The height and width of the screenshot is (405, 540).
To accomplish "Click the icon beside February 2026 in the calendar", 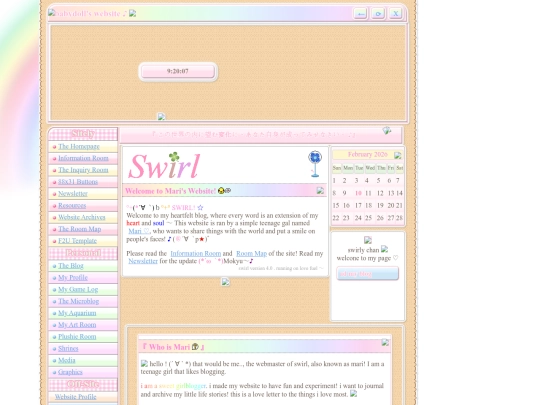I will pos(398,155).
